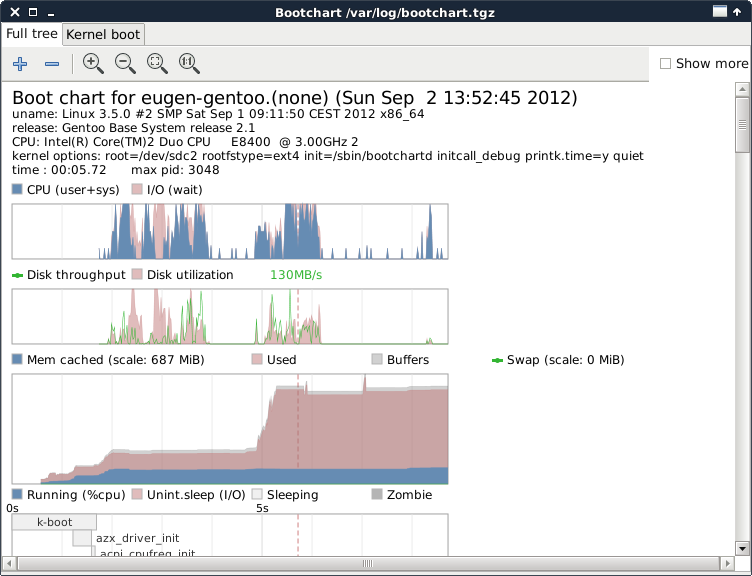Click the 0s time axis label

(12, 508)
